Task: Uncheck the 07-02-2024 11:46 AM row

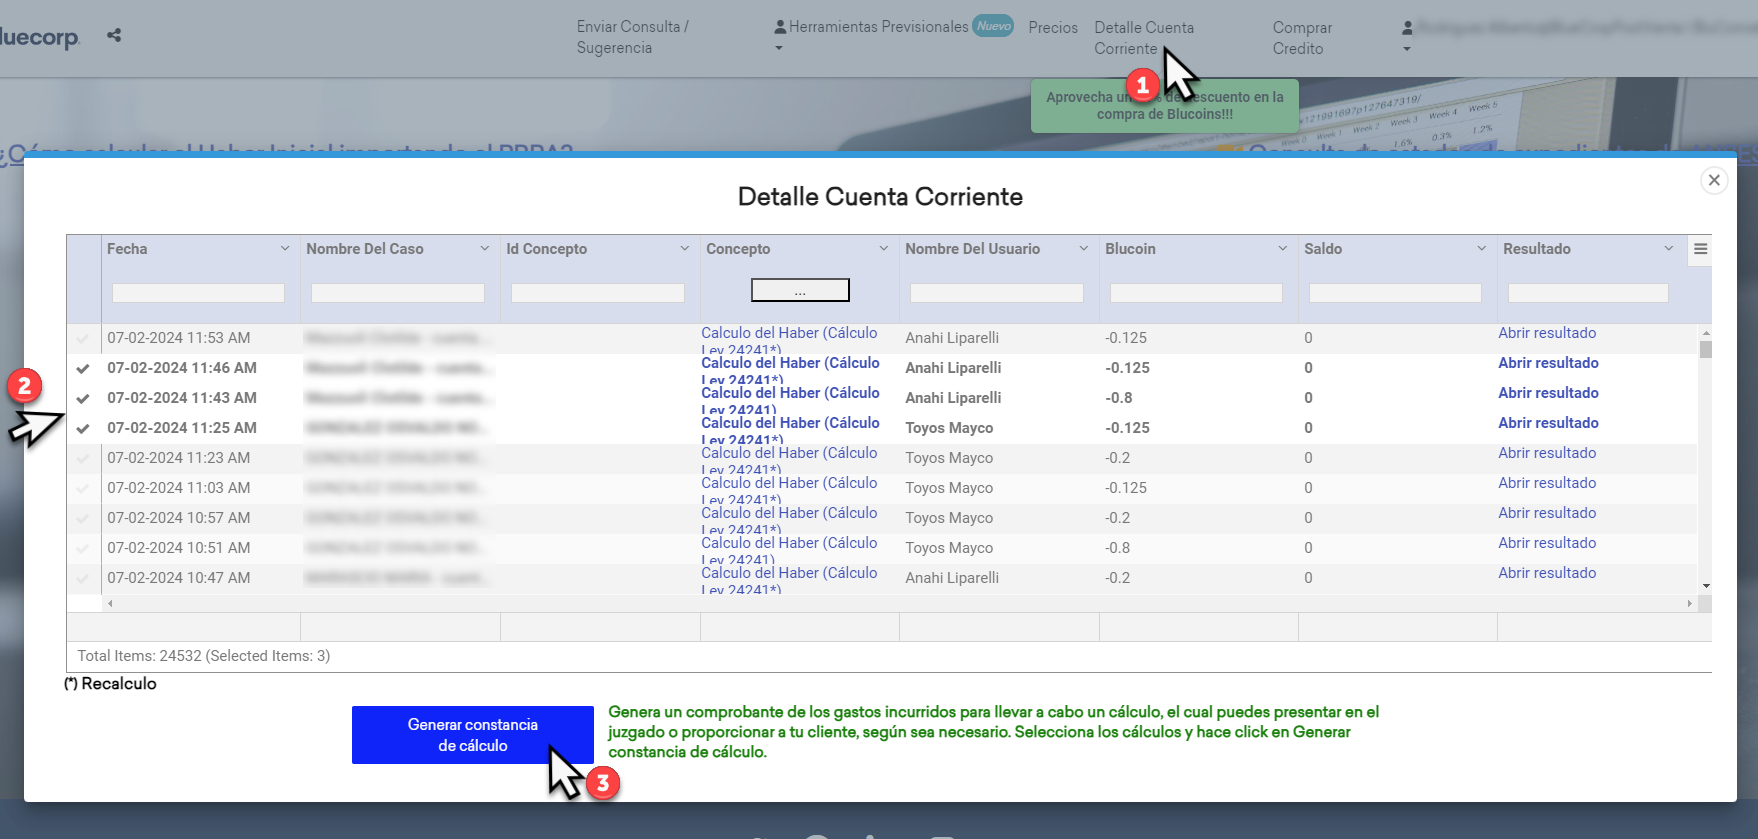Action: [x=83, y=368]
